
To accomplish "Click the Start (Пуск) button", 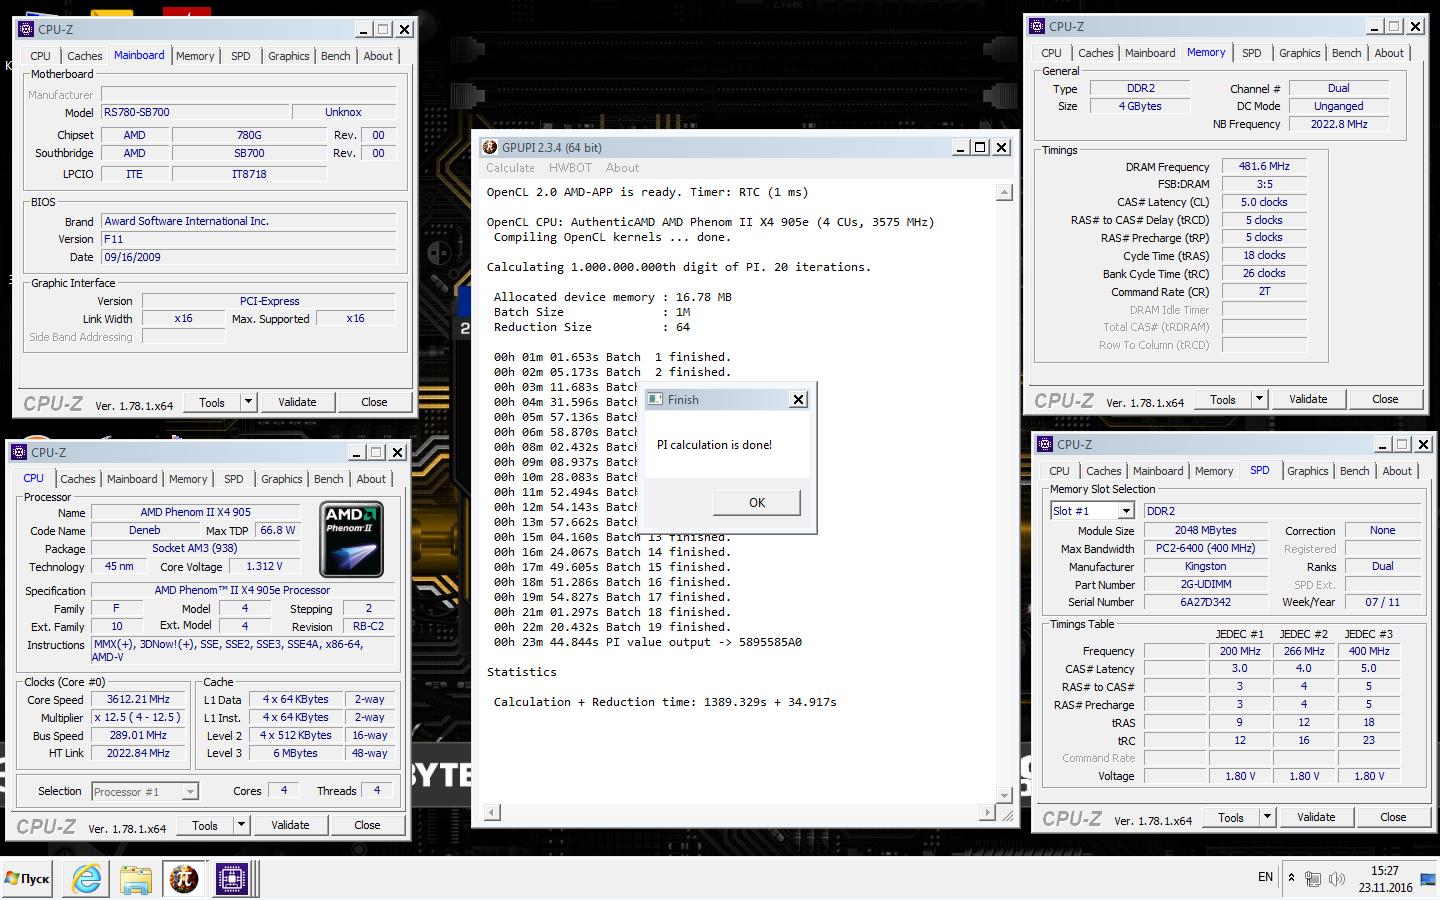I will pyautogui.click(x=28, y=879).
